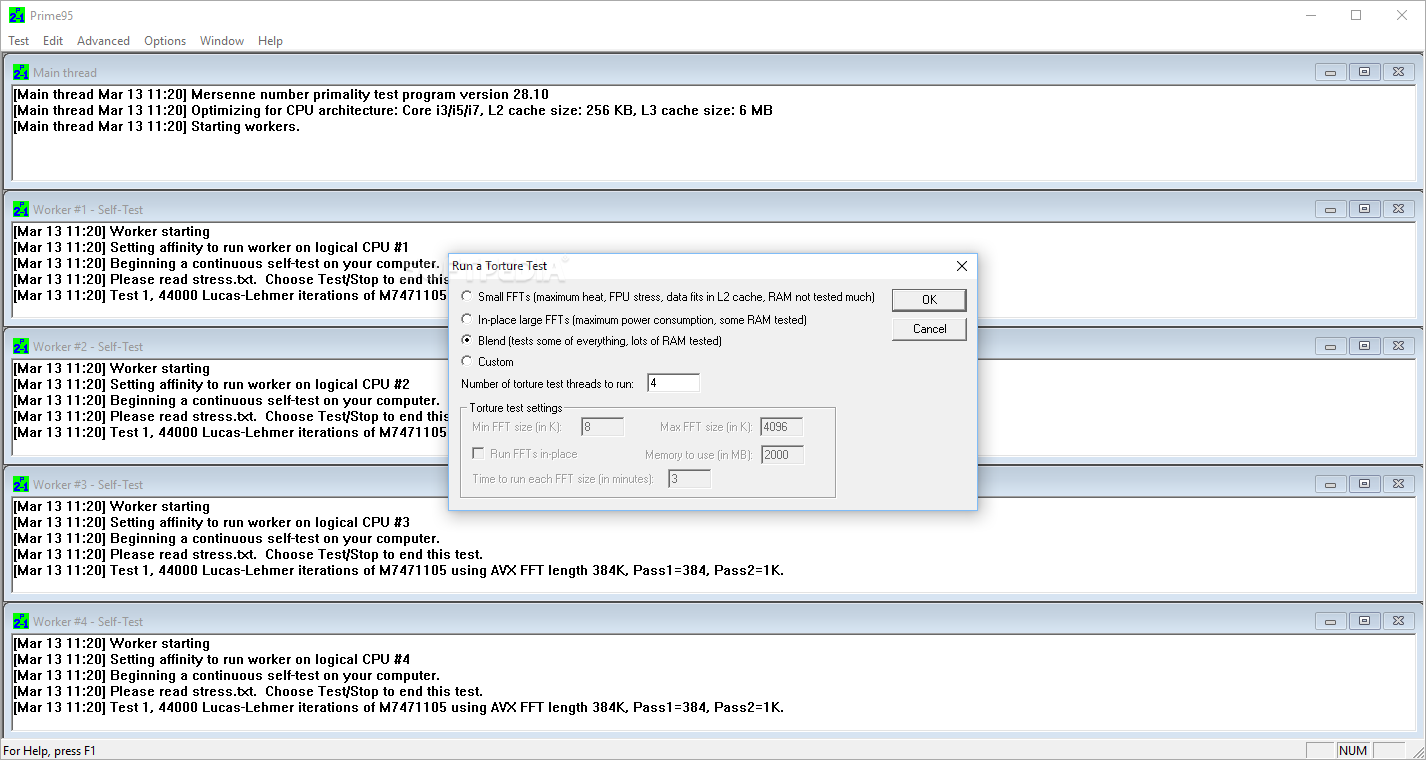Minimize the Worker #1 child window
The height and width of the screenshot is (760, 1426).
point(1330,209)
